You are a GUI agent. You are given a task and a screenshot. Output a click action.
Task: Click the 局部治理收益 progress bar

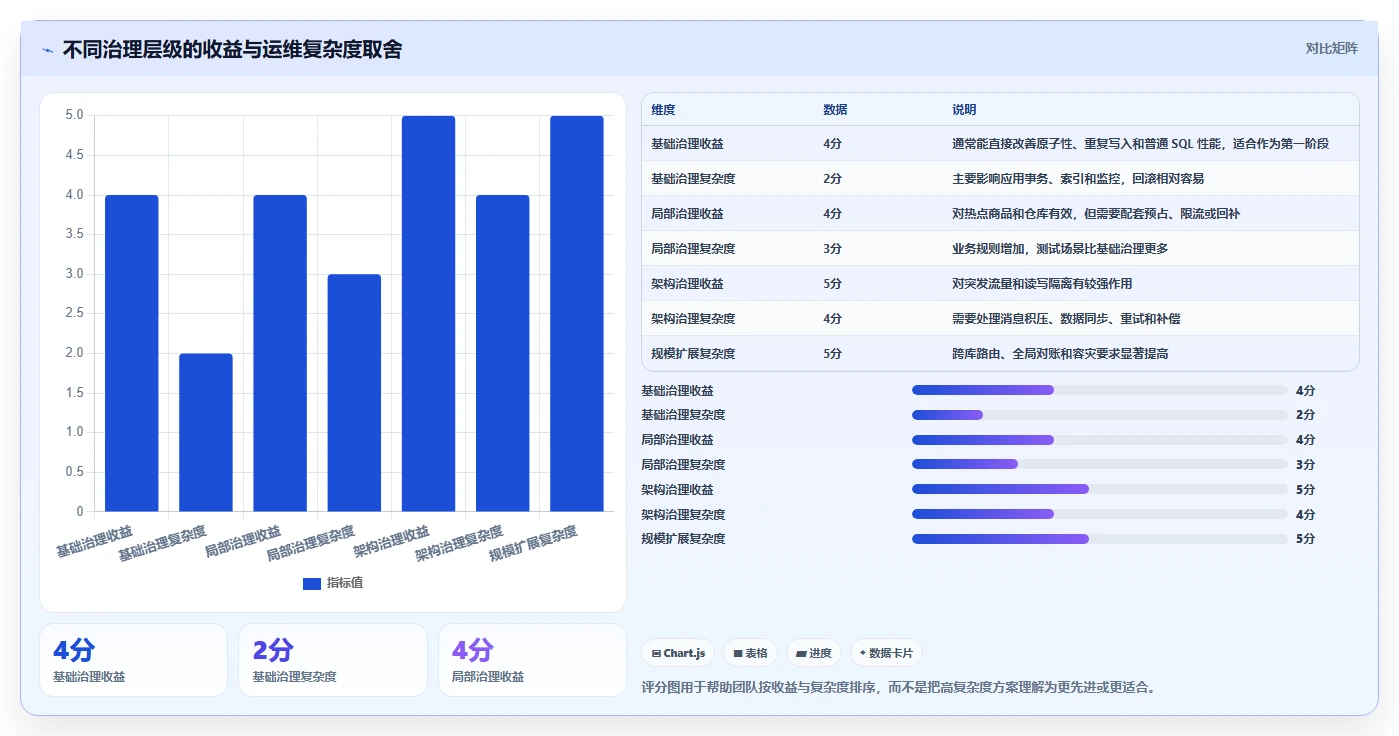click(x=1100, y=440)
